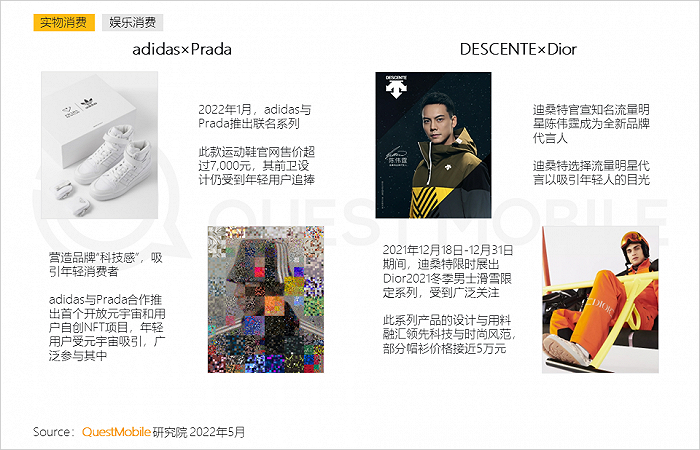Viewport: 700px width, 450px height.
Task: Click the 帽衫价格接近5万元 paragraph
Action: coord(449,334)
